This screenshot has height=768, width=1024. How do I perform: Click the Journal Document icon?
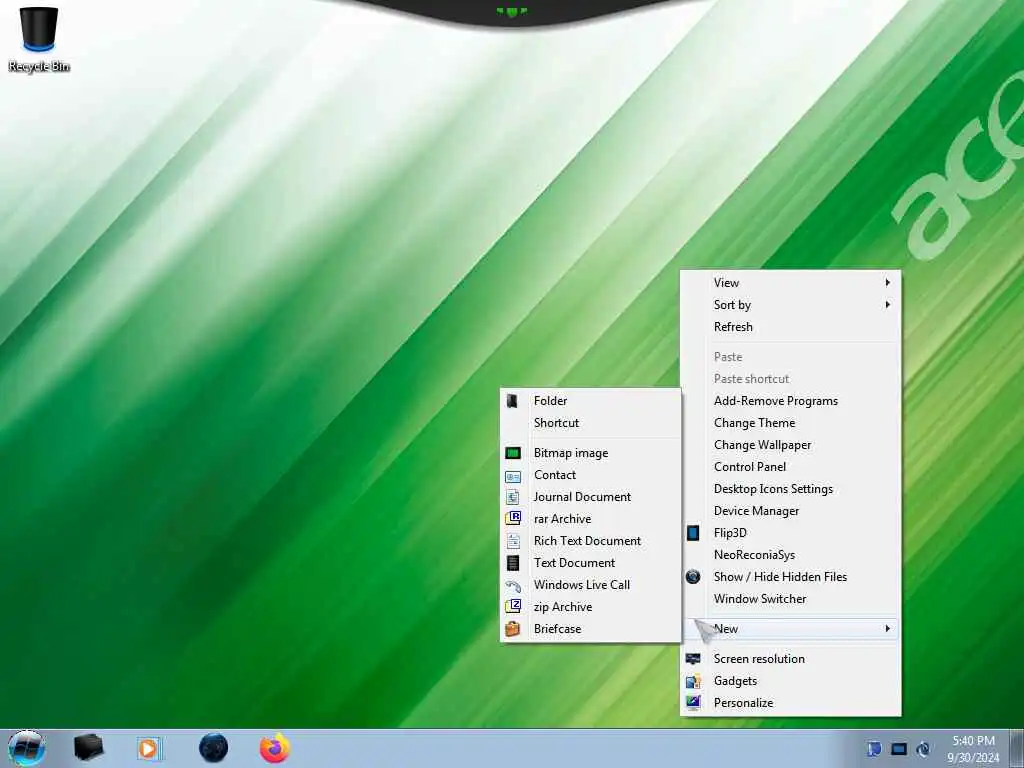(x=513, y=497)
